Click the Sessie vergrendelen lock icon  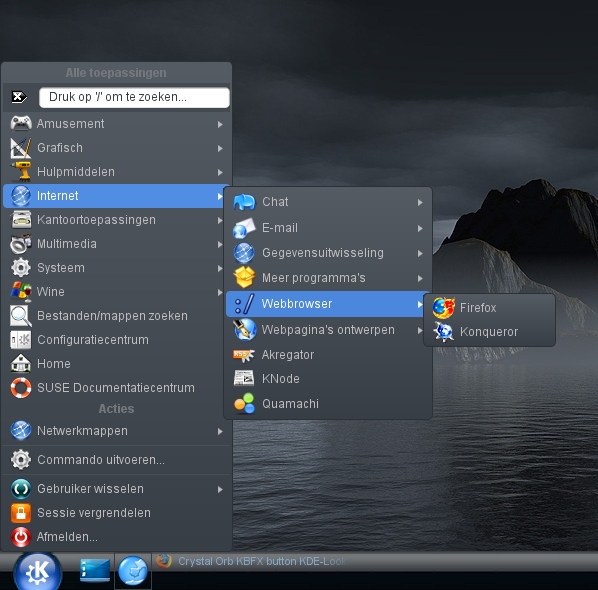point(21,513)
